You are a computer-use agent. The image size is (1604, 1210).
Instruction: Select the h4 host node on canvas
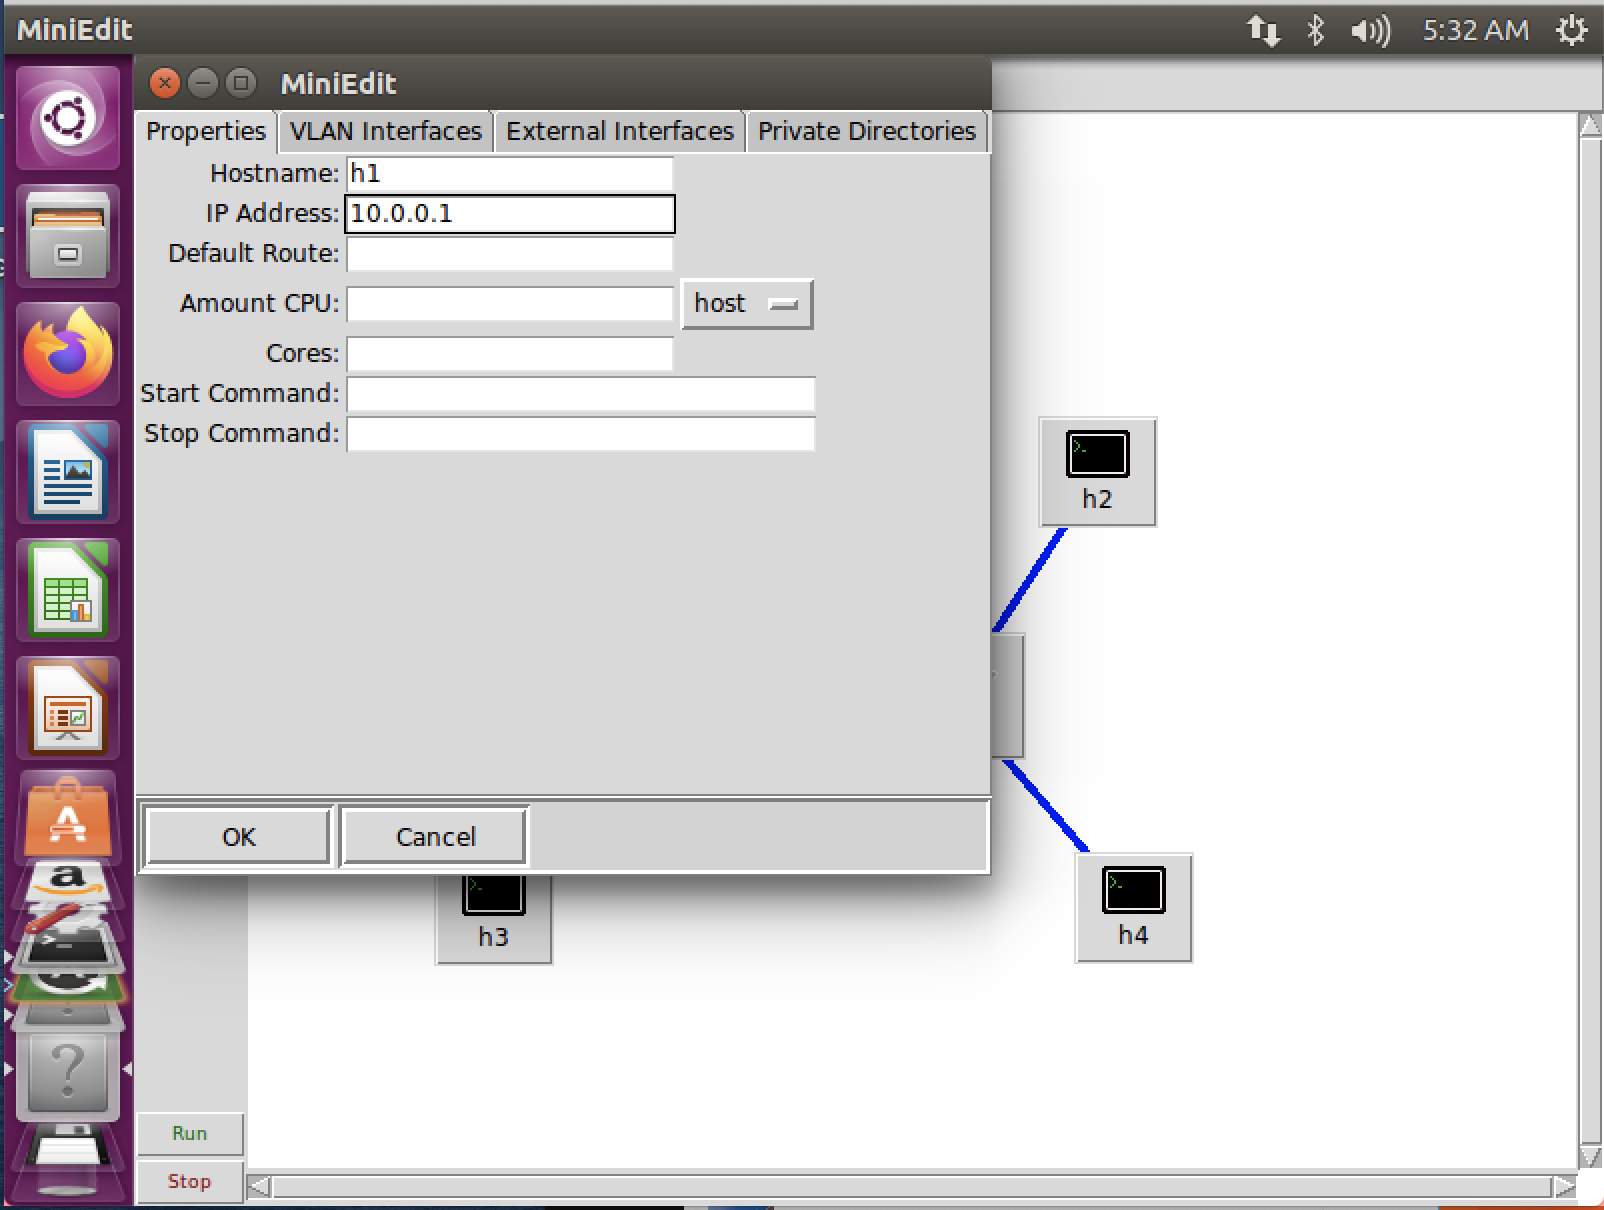(1133, 908)
